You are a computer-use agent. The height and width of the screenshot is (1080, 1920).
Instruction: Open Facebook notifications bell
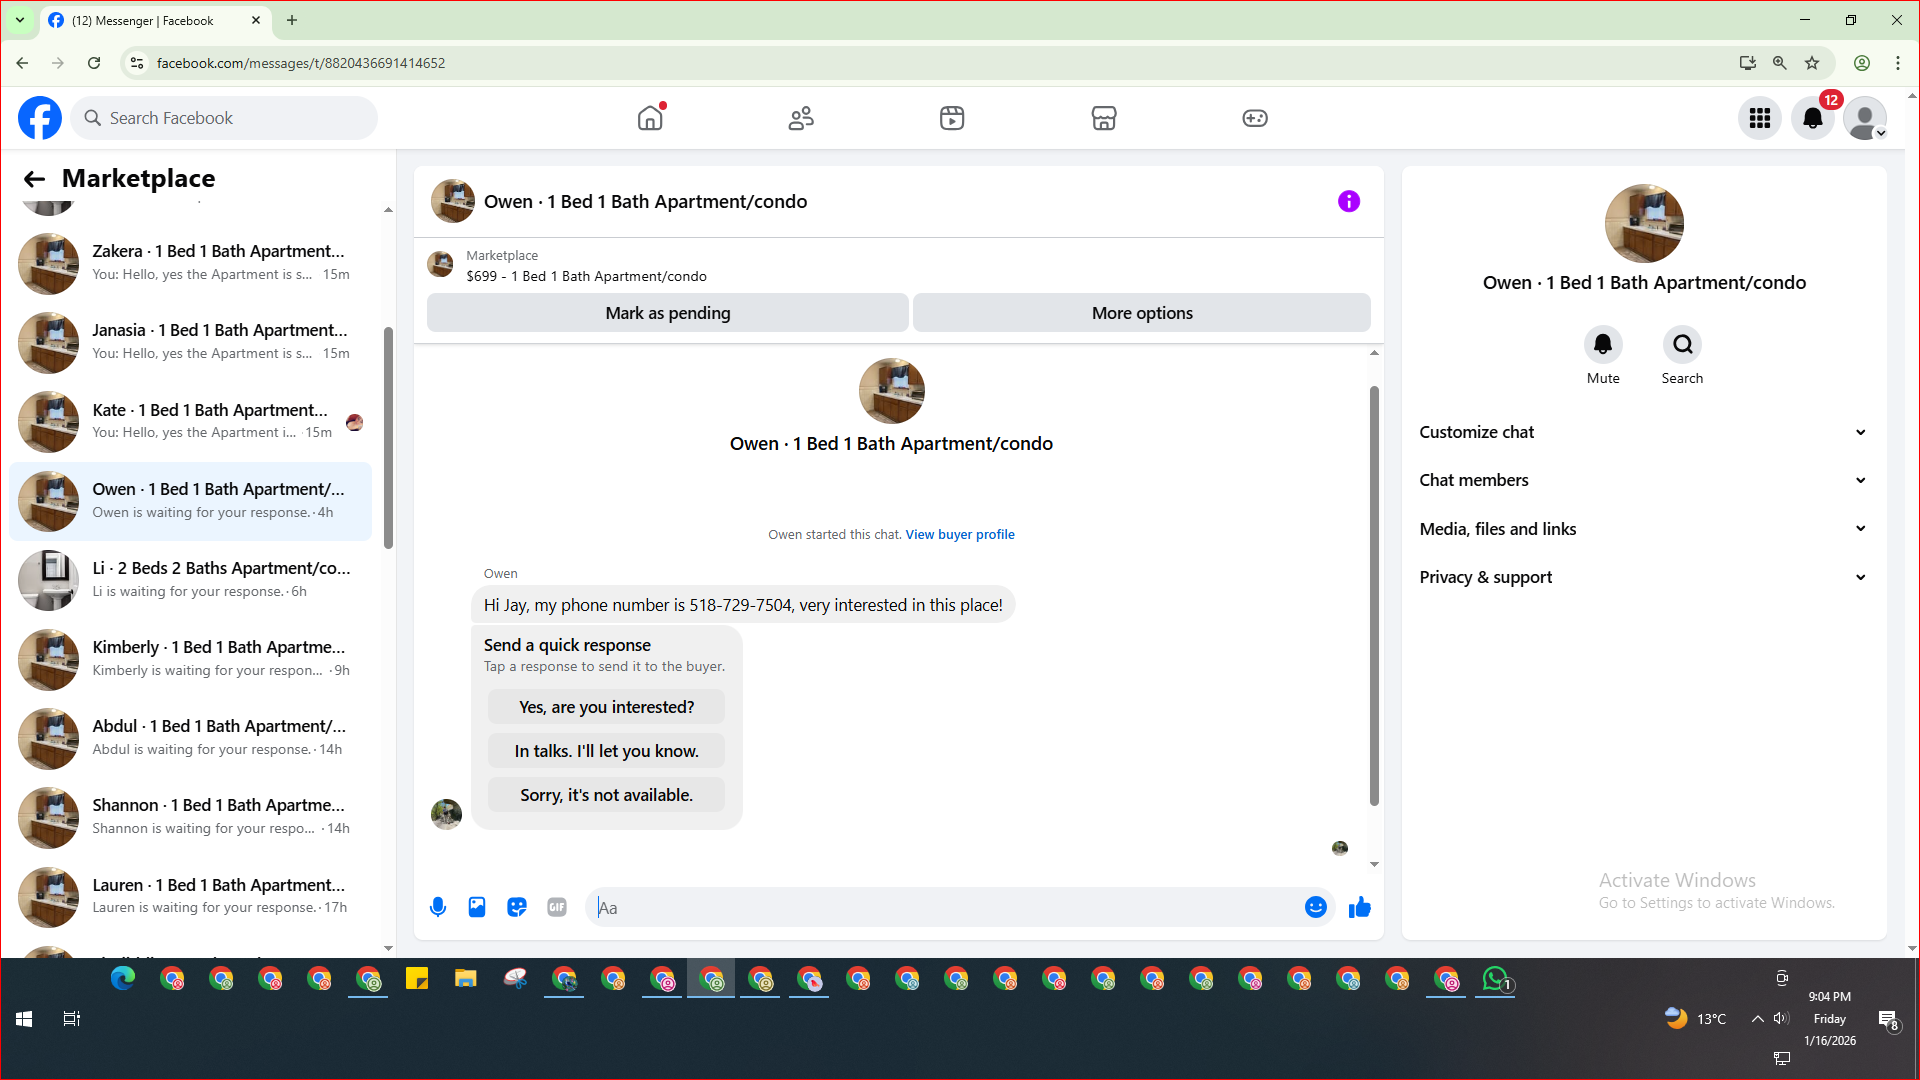coord(1812,118)
